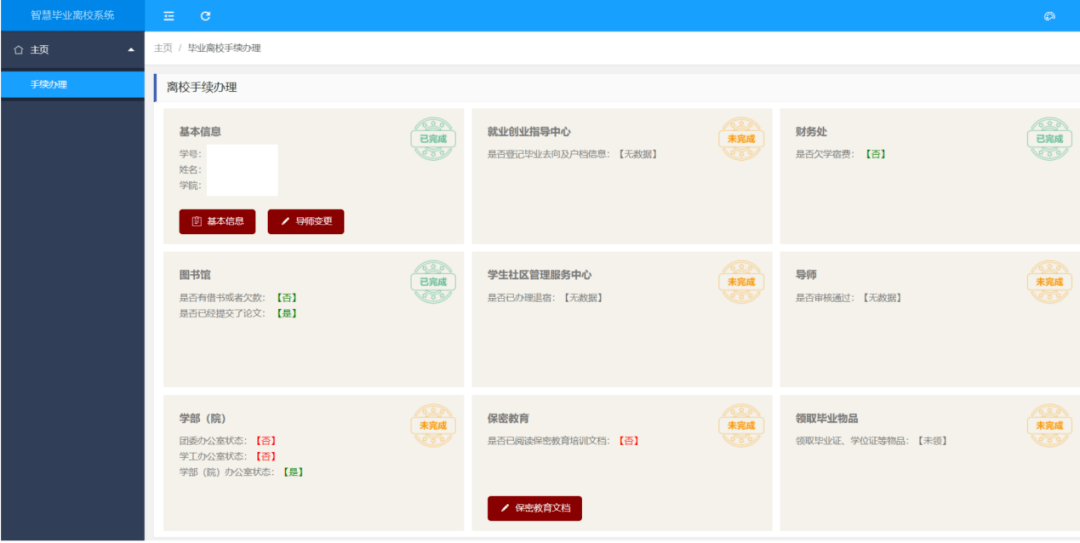This screenshot has height=543, width=1080.
Task: Click the 就业创业指导中心 card title
Action: [x=529, y=132]
